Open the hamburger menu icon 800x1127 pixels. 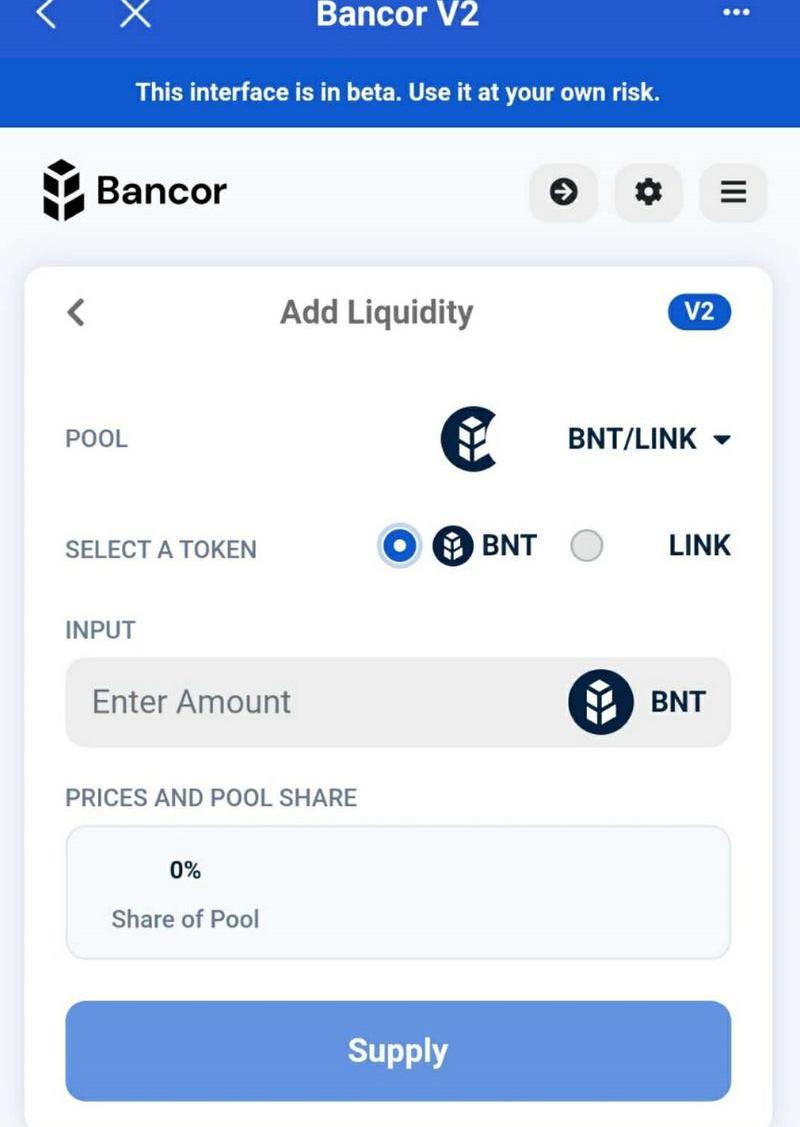point(733,192)
